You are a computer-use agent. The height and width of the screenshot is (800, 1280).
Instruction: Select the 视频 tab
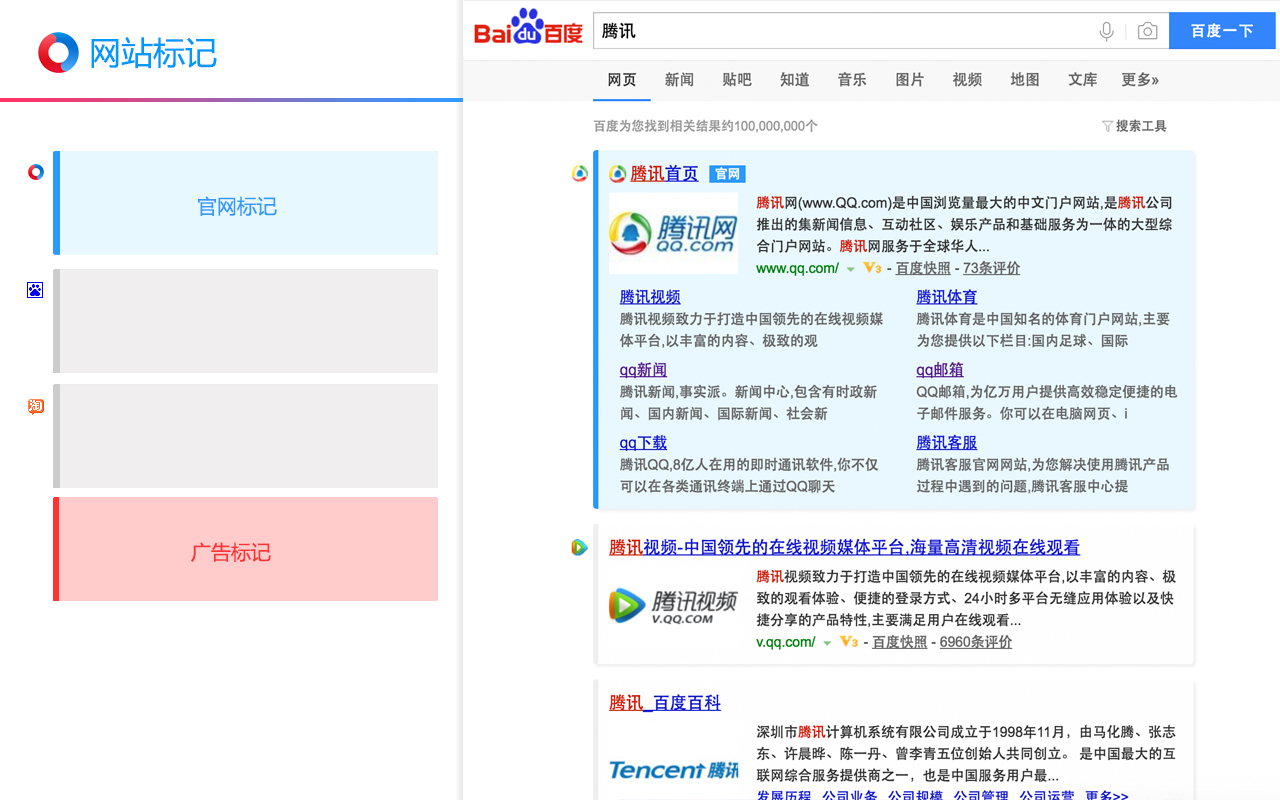pyautogui.click(x=967, y=80)
